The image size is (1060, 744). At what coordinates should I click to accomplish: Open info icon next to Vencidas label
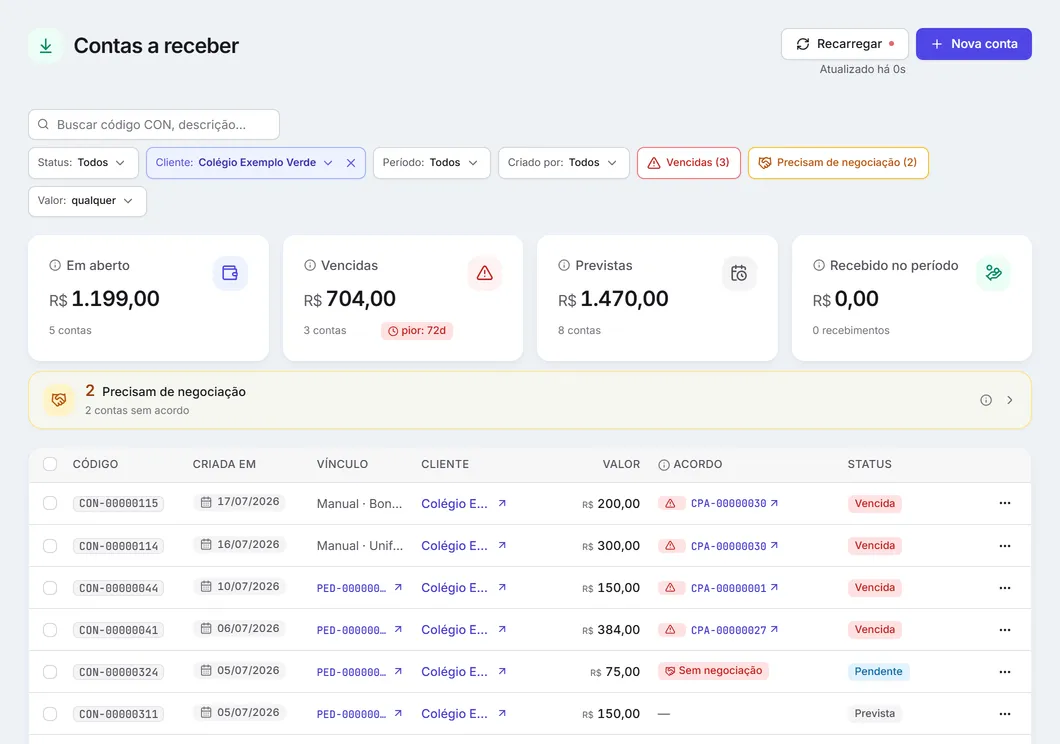coord(310,266)
